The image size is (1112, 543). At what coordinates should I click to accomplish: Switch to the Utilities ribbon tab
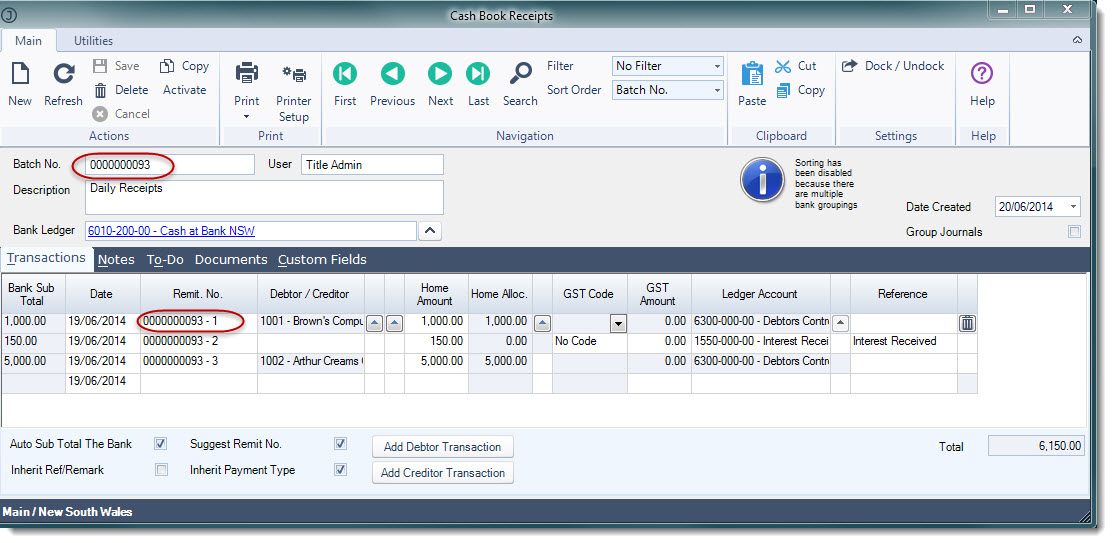(94, 40)
